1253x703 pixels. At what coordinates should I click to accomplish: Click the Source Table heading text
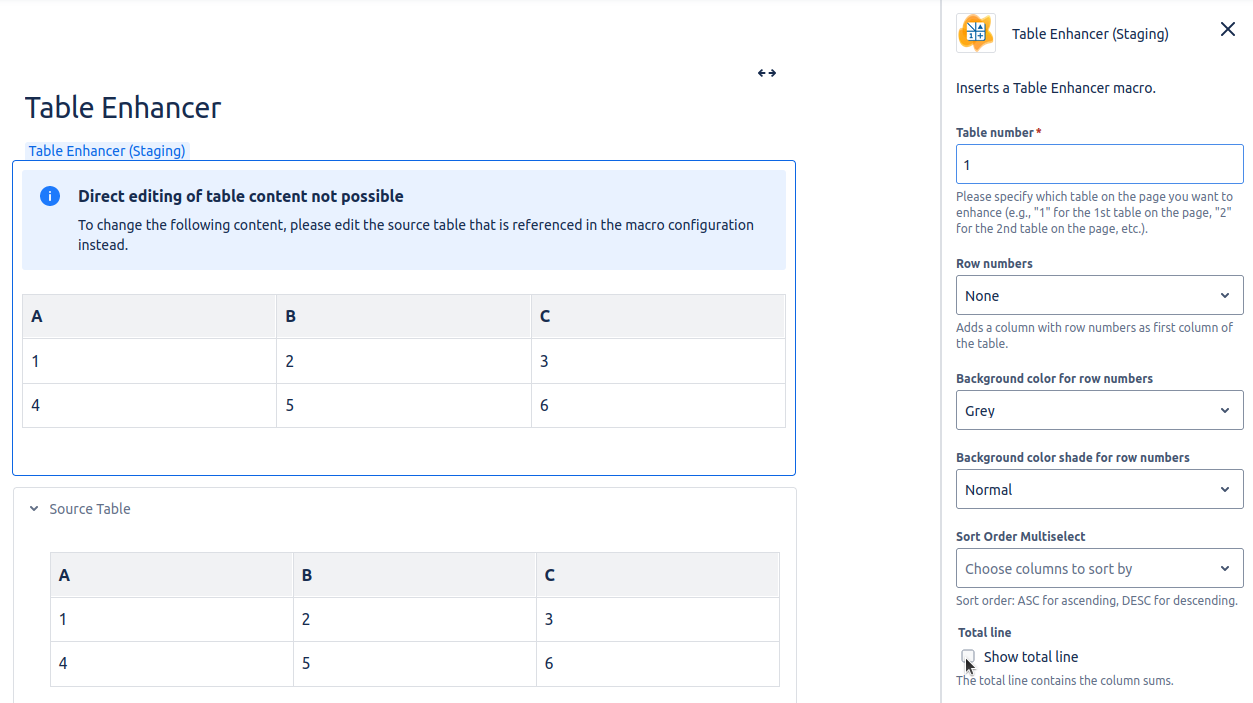click(x=90, y=509)
